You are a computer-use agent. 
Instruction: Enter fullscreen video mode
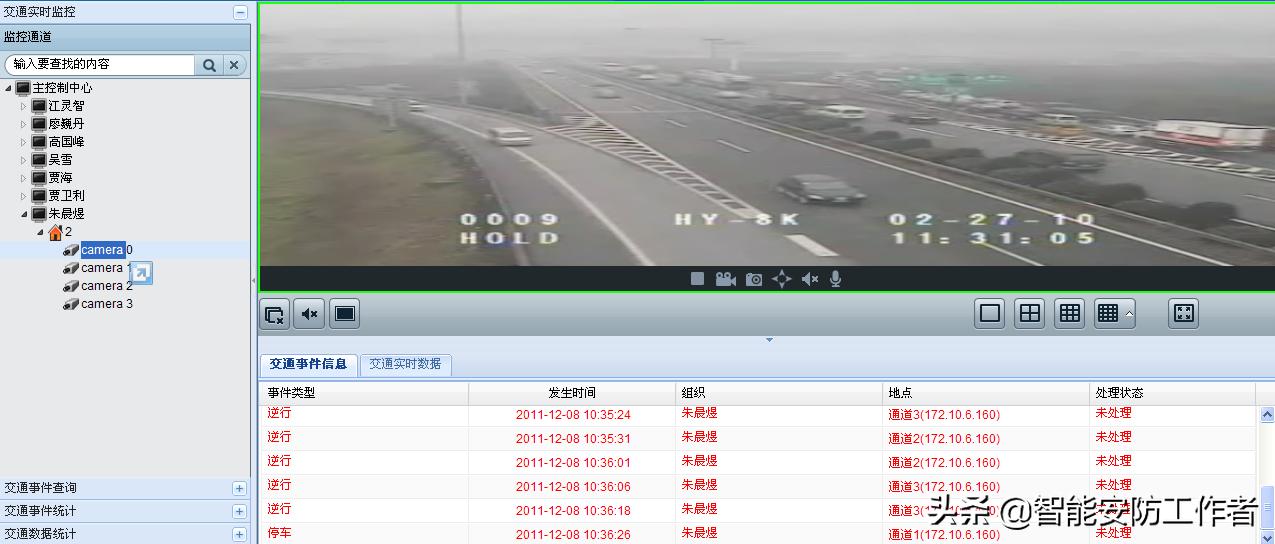[x=1184, y=313]
